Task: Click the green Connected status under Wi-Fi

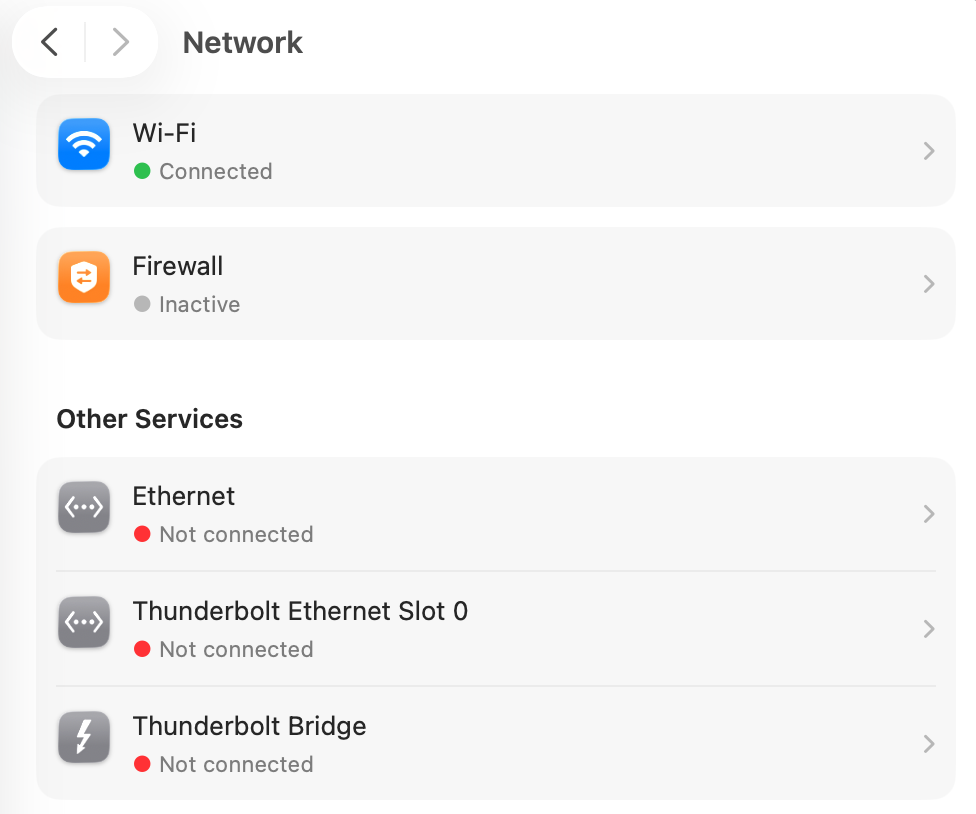Action: click(x=215, y=171)
